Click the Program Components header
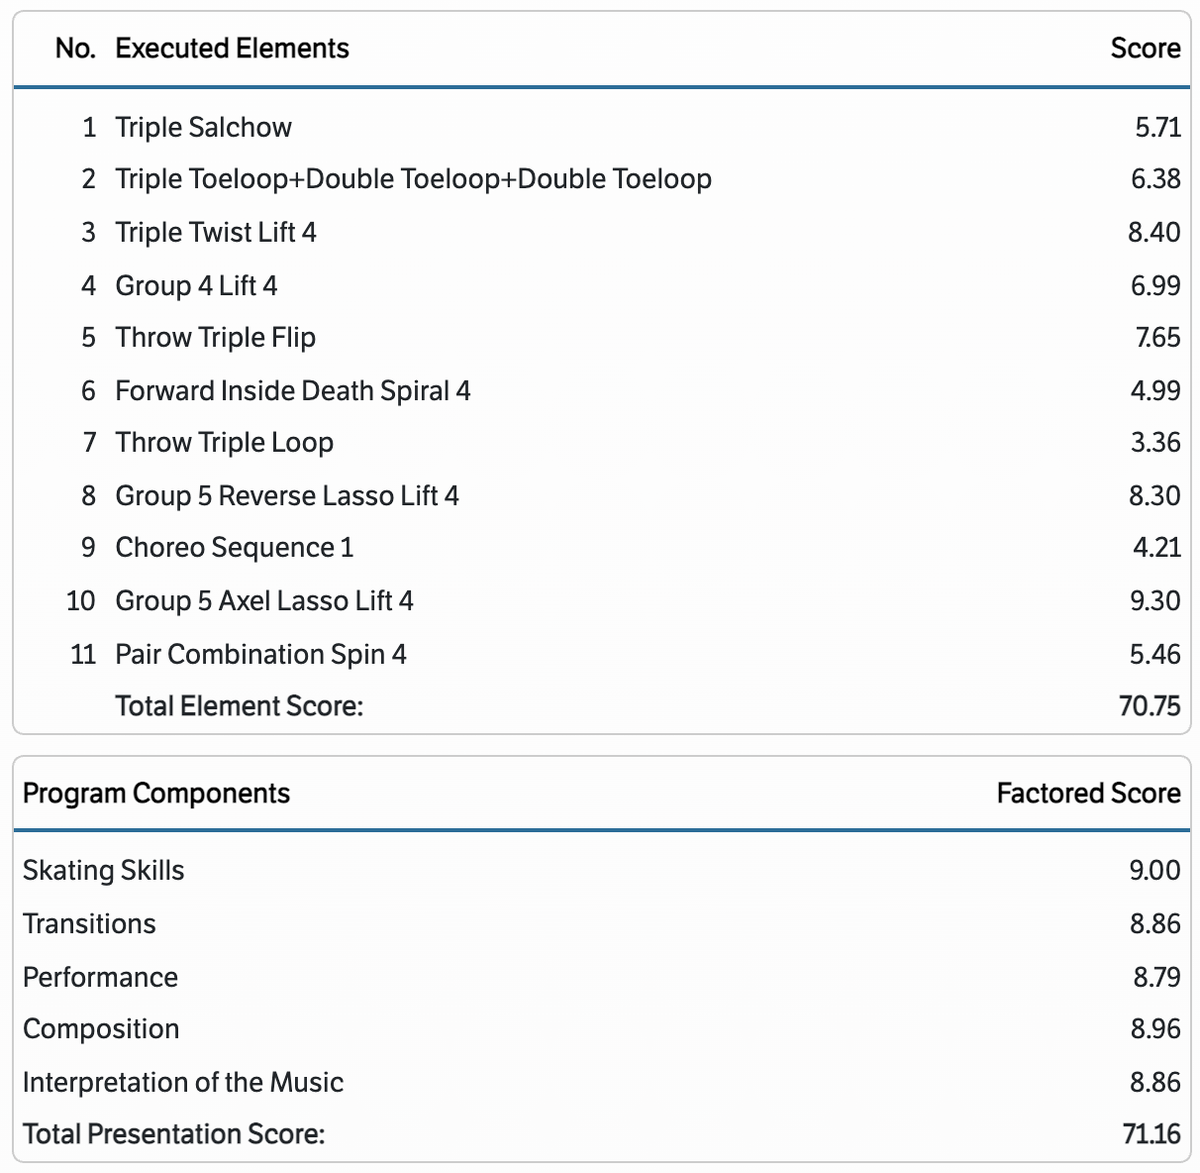The height and width of the screenshot is (1173, 1200). click(x=156, y=793)
